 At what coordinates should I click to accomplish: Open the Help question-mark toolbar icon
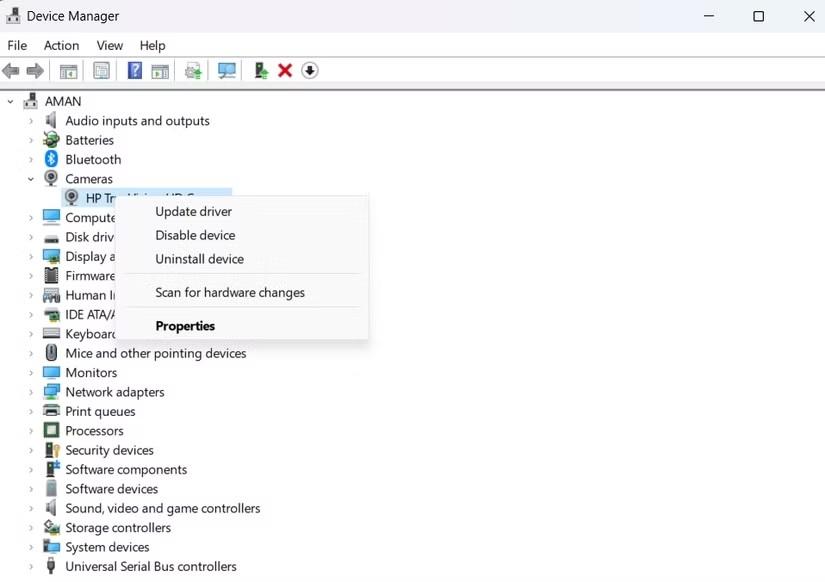click(135, 71)
